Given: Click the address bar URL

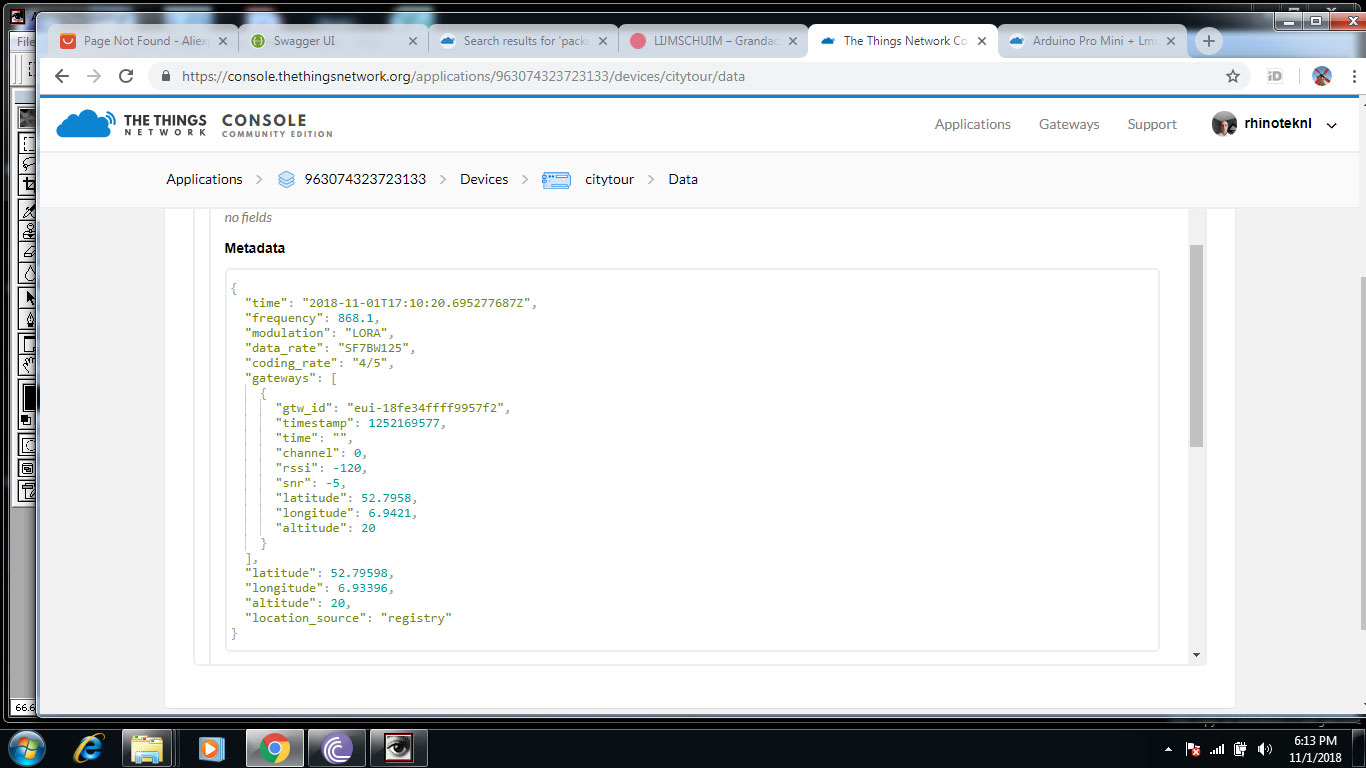Looking at the screenshot, I should (x=463, y=76).
